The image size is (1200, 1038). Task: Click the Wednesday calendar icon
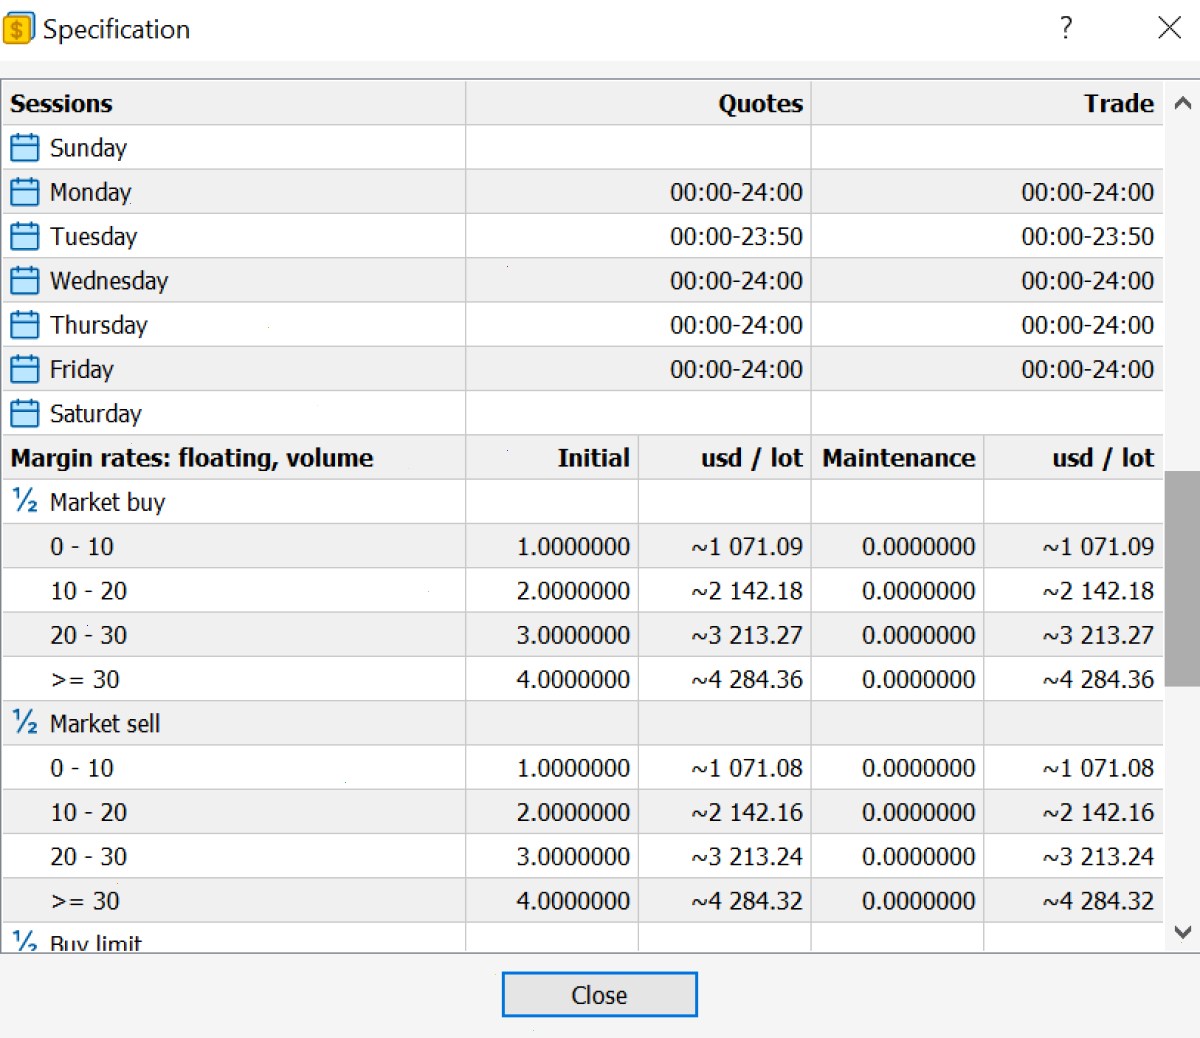pyautogui.click(x=24, y=281)
